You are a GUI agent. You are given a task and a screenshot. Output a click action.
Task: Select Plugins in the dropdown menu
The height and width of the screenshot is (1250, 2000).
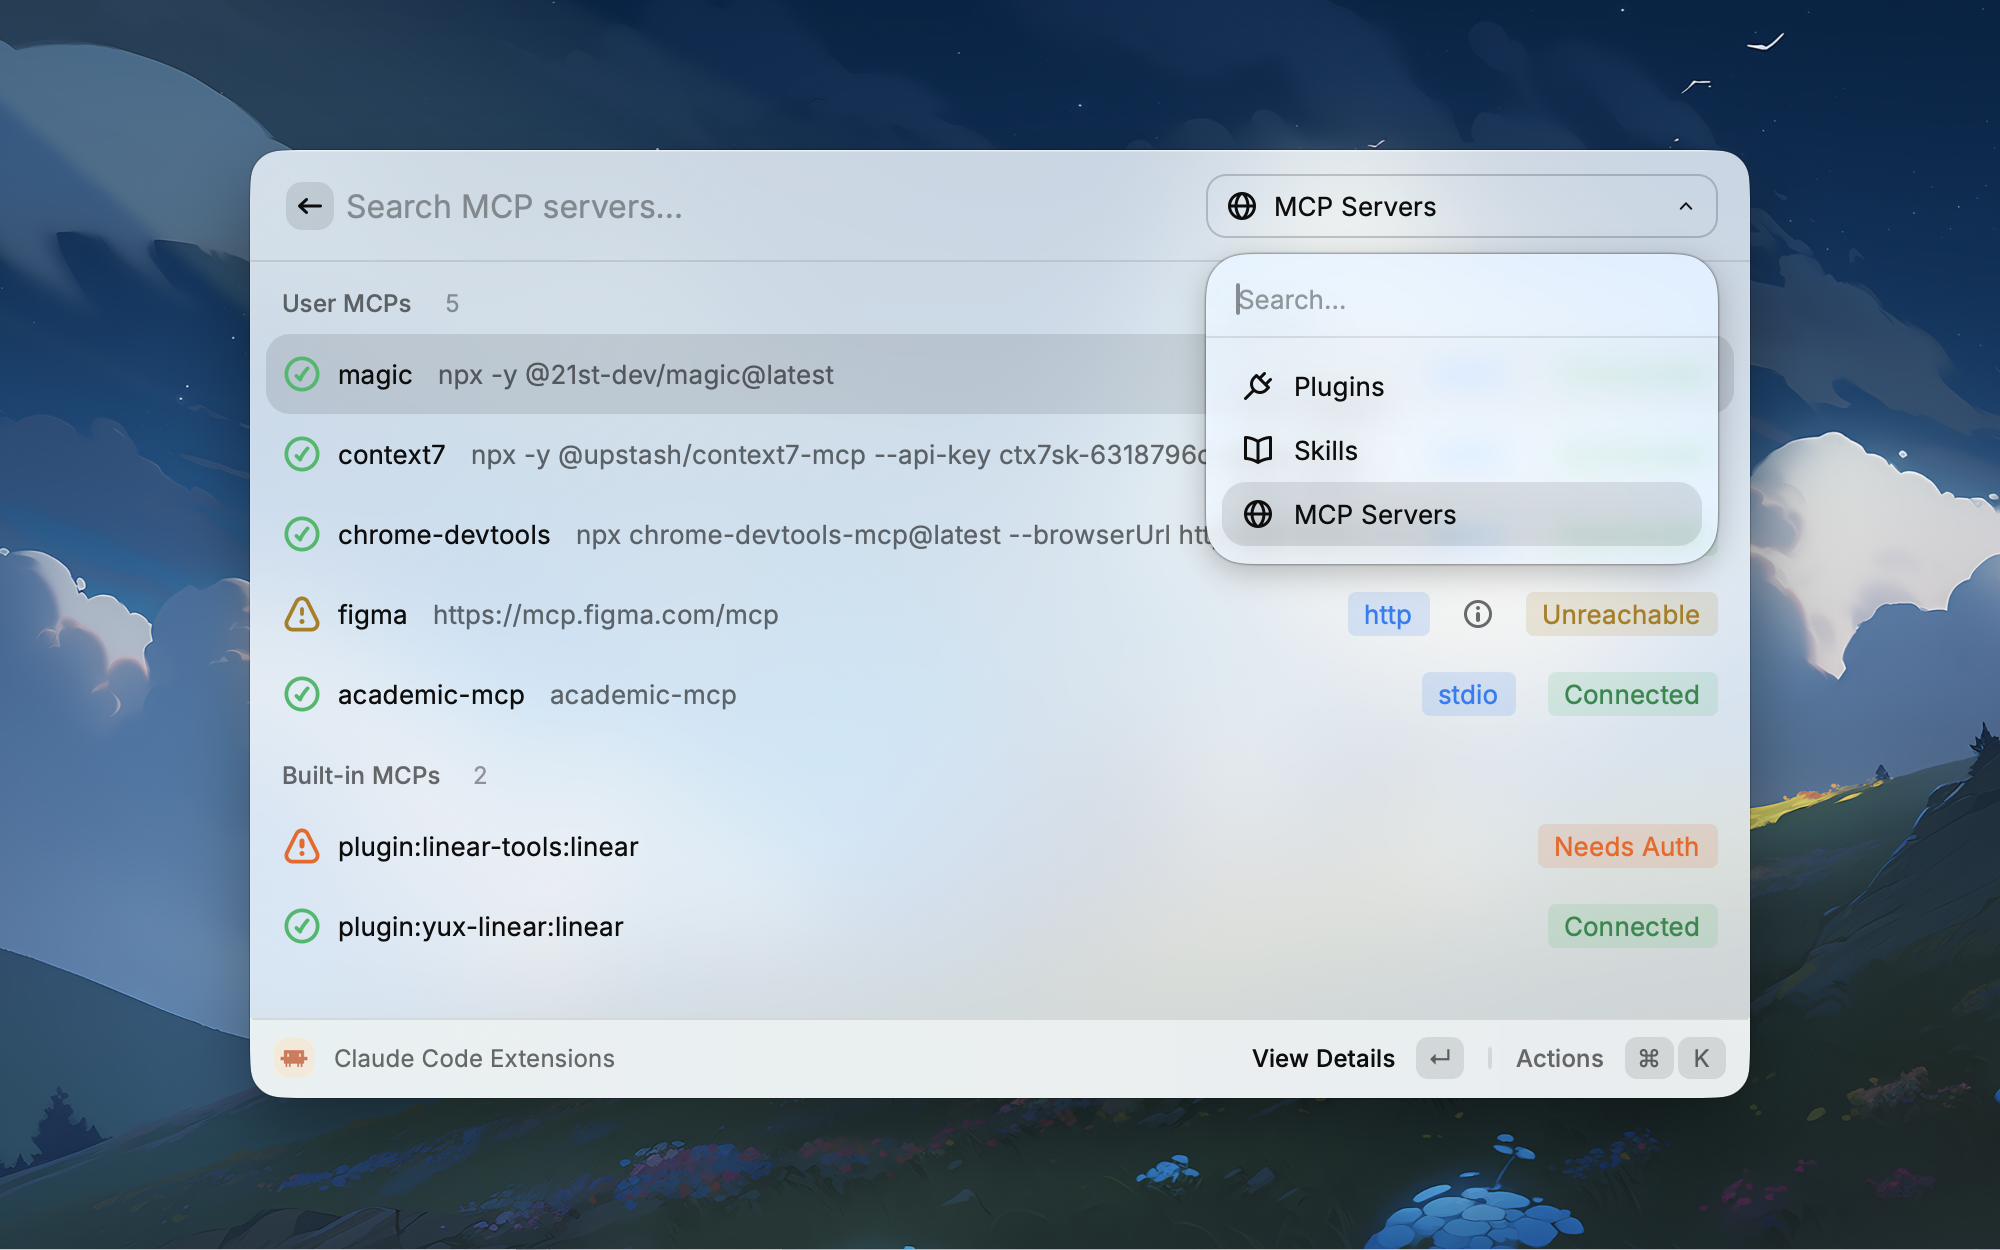[x=1339, y=386]
